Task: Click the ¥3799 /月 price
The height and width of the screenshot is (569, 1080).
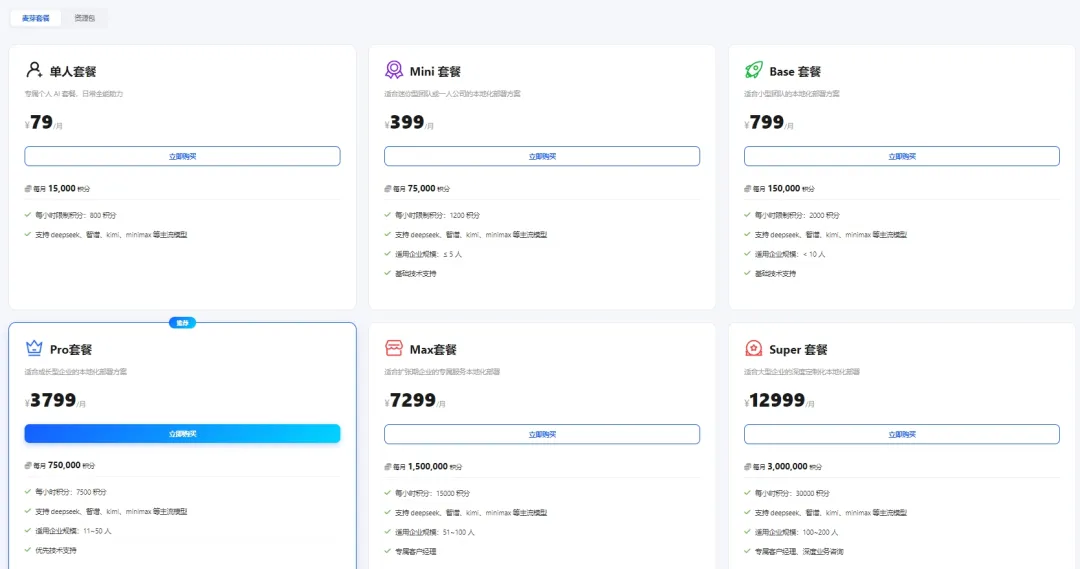Action: (x=55, y=401)
